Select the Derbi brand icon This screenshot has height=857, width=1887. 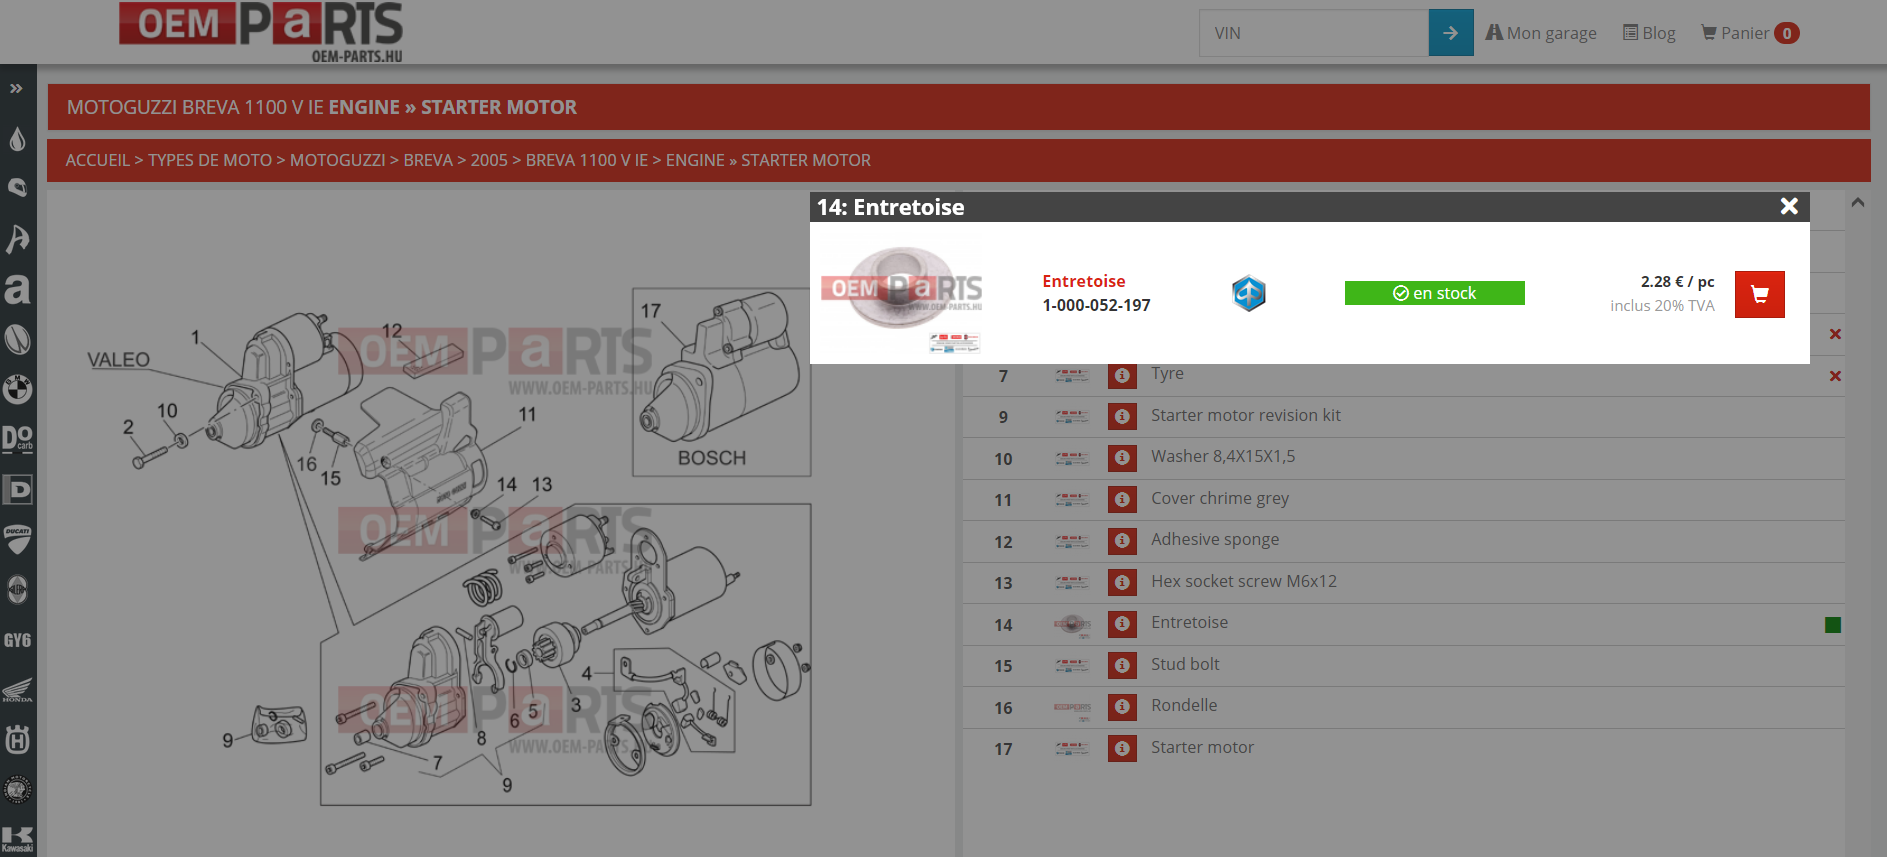(17, 489)
